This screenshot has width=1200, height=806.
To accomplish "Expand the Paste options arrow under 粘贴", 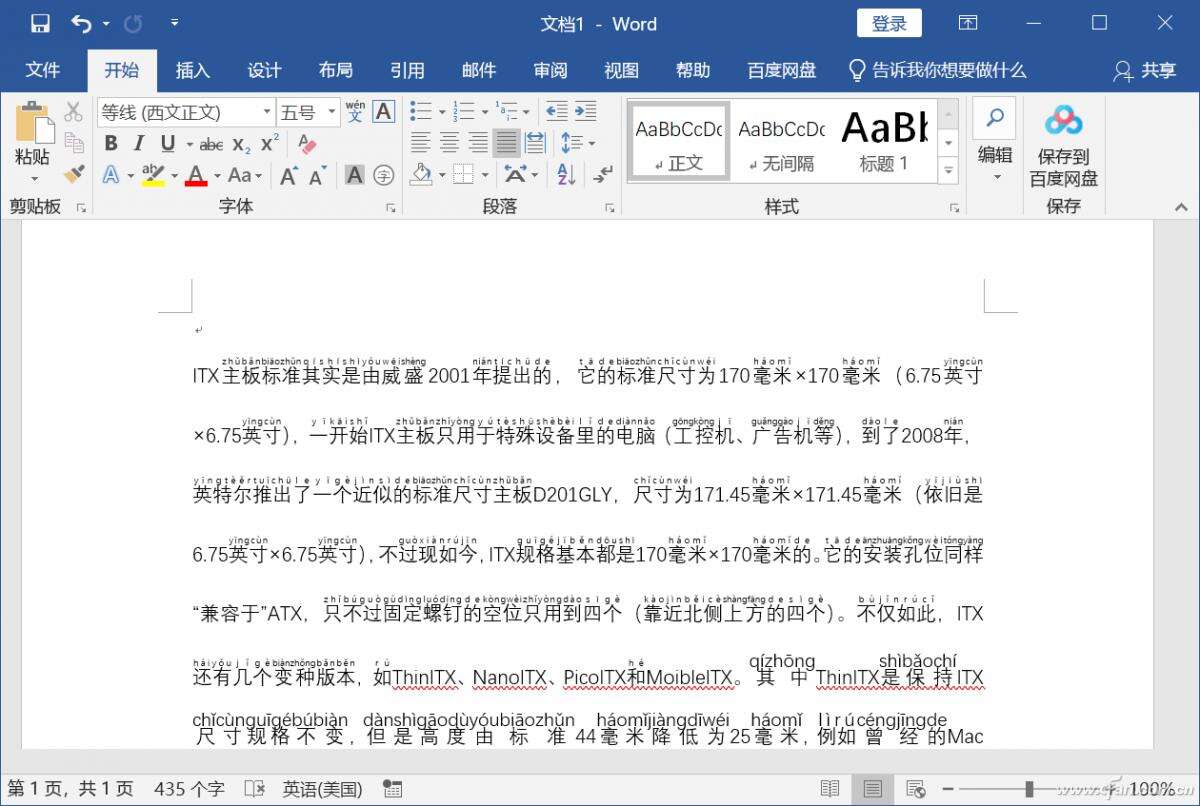I will (x=33, y=179).
